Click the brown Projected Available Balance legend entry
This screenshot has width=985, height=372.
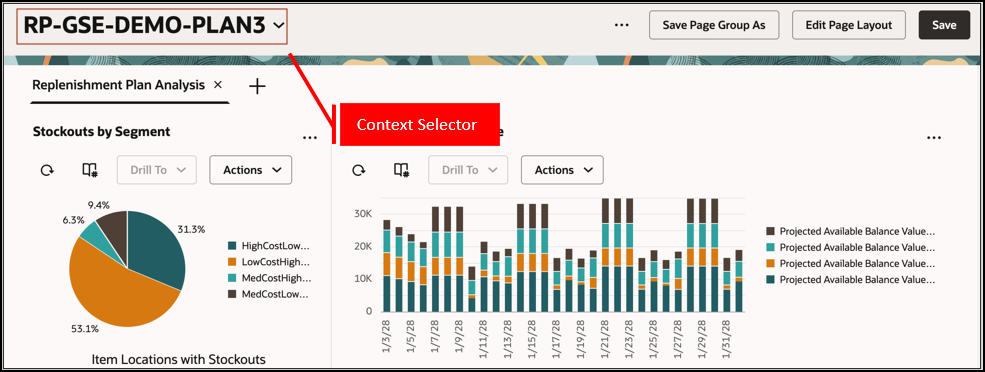tap(851, 231)
